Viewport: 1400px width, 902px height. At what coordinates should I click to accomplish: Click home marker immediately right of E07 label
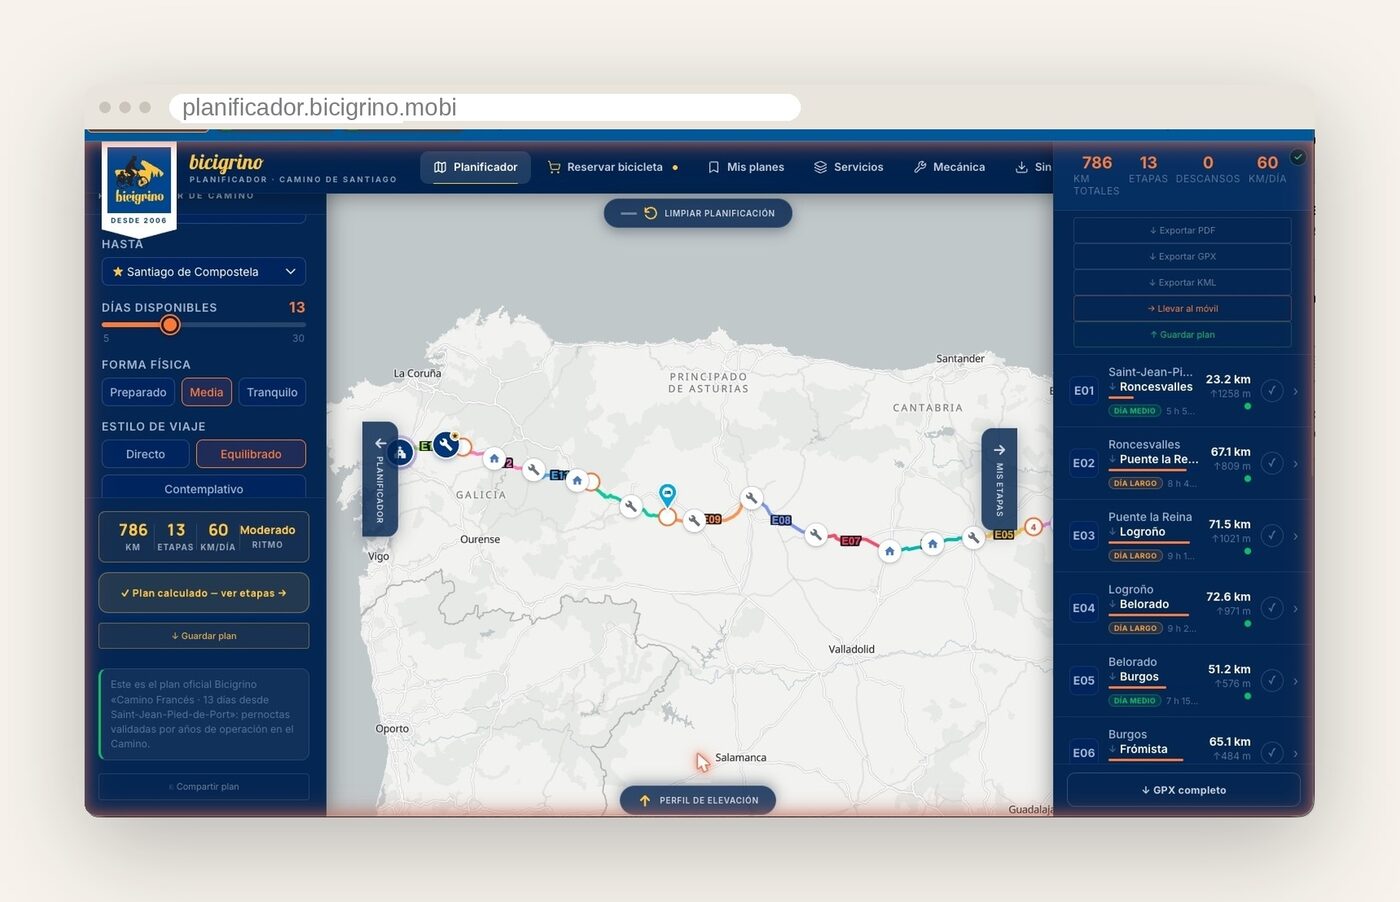(889, 551)
